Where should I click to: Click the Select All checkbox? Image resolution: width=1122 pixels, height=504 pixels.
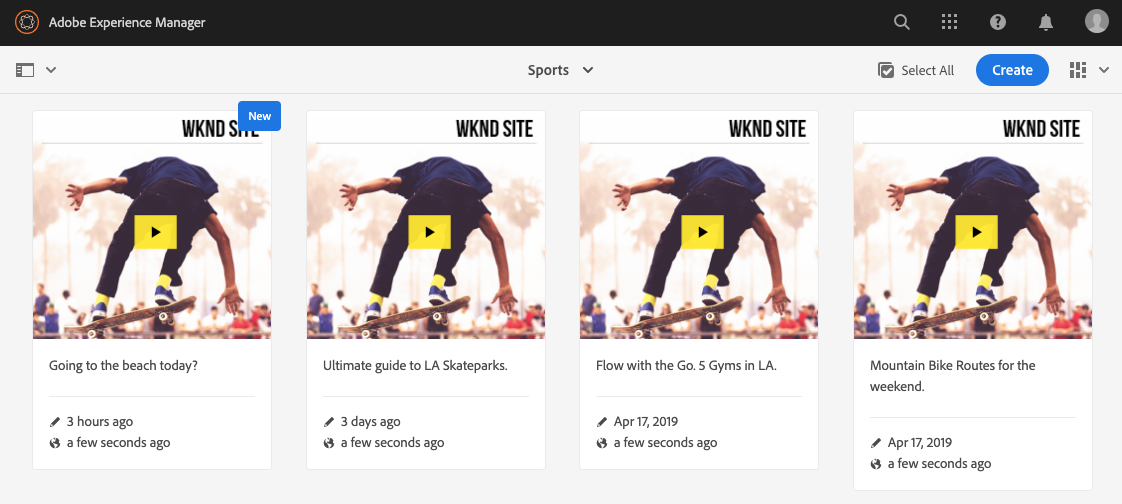coord(916,70)
